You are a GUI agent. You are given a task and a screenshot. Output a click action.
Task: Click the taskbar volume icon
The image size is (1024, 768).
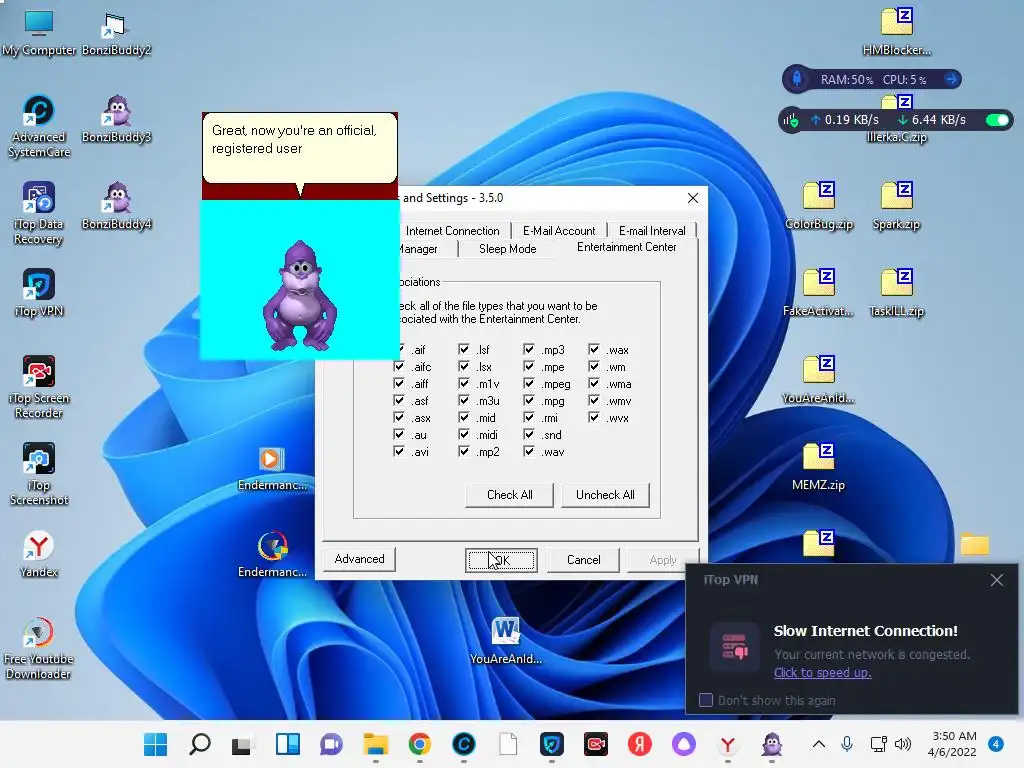tap(903, 744)
